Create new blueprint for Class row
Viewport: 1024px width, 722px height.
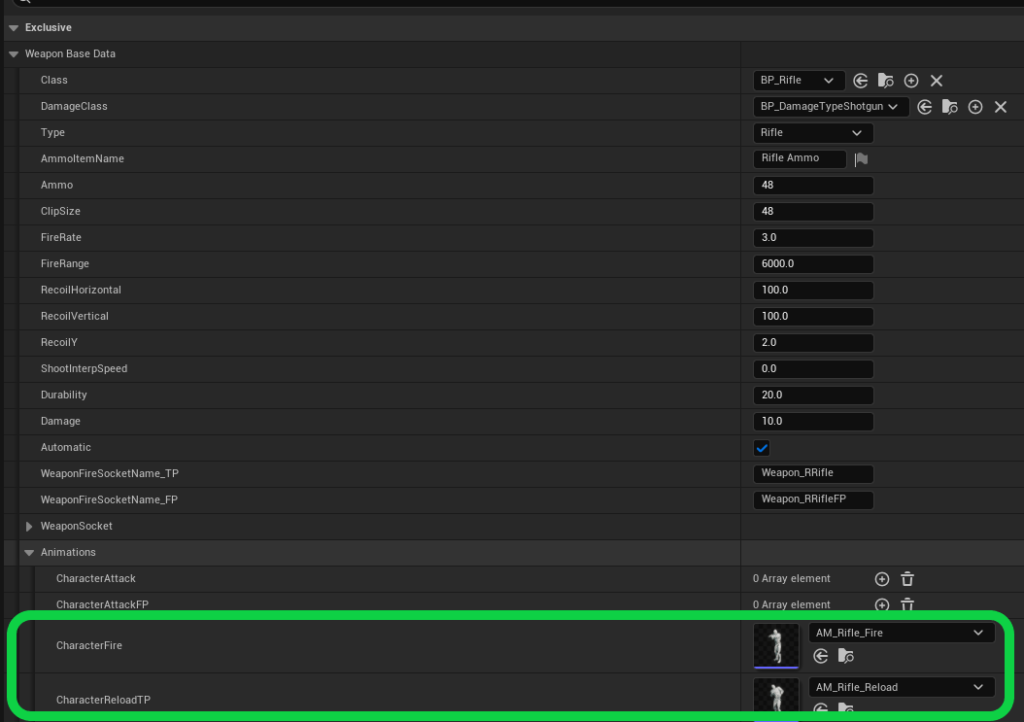[911, 80]
